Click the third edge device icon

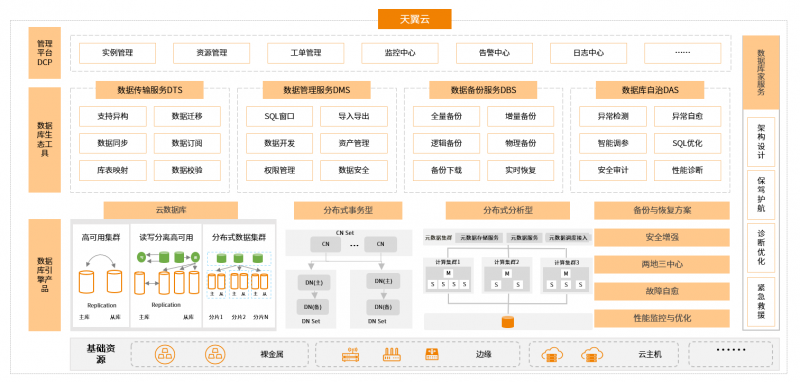432,354
